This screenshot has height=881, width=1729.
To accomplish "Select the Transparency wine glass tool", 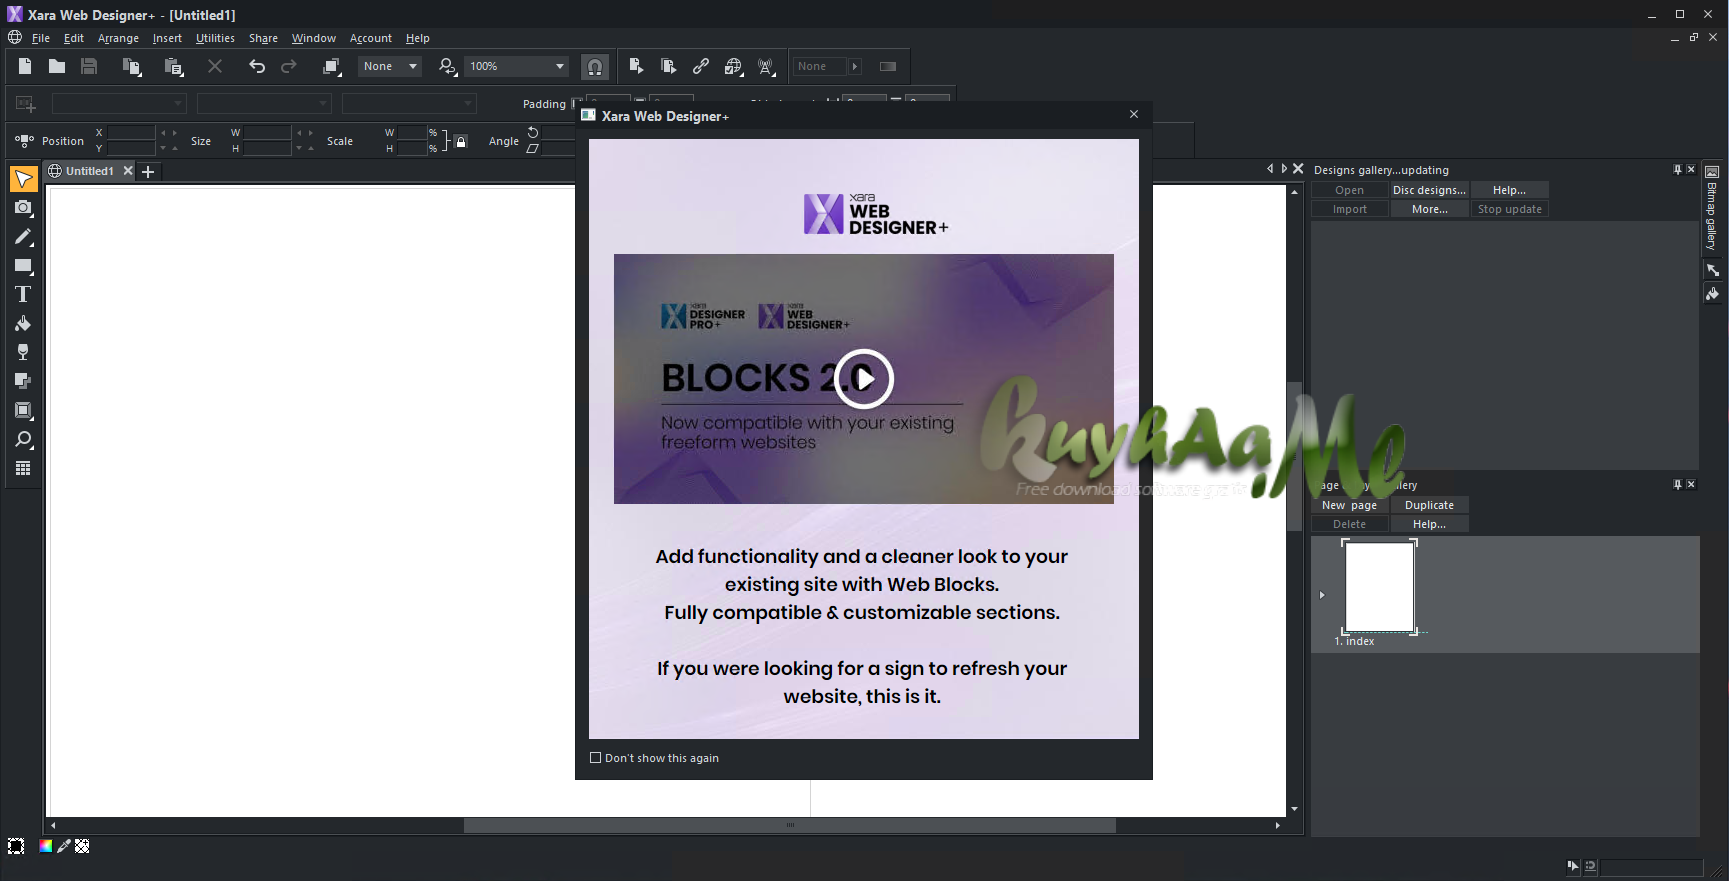I will tap(23, 352).
